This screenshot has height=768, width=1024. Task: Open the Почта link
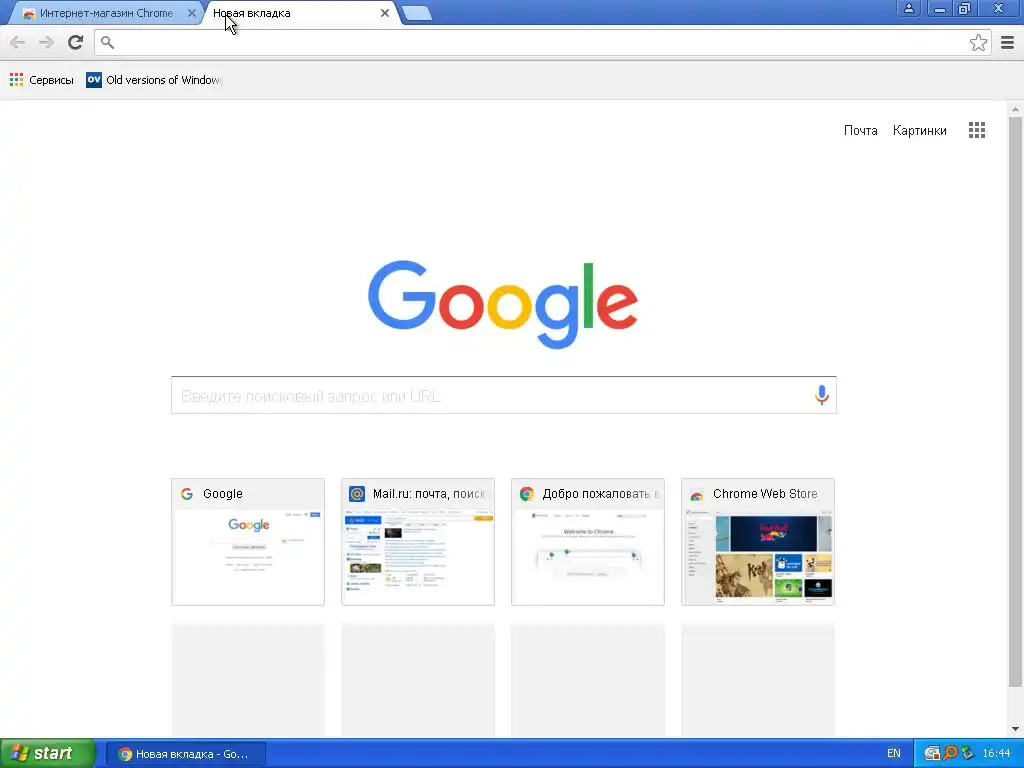860,131
